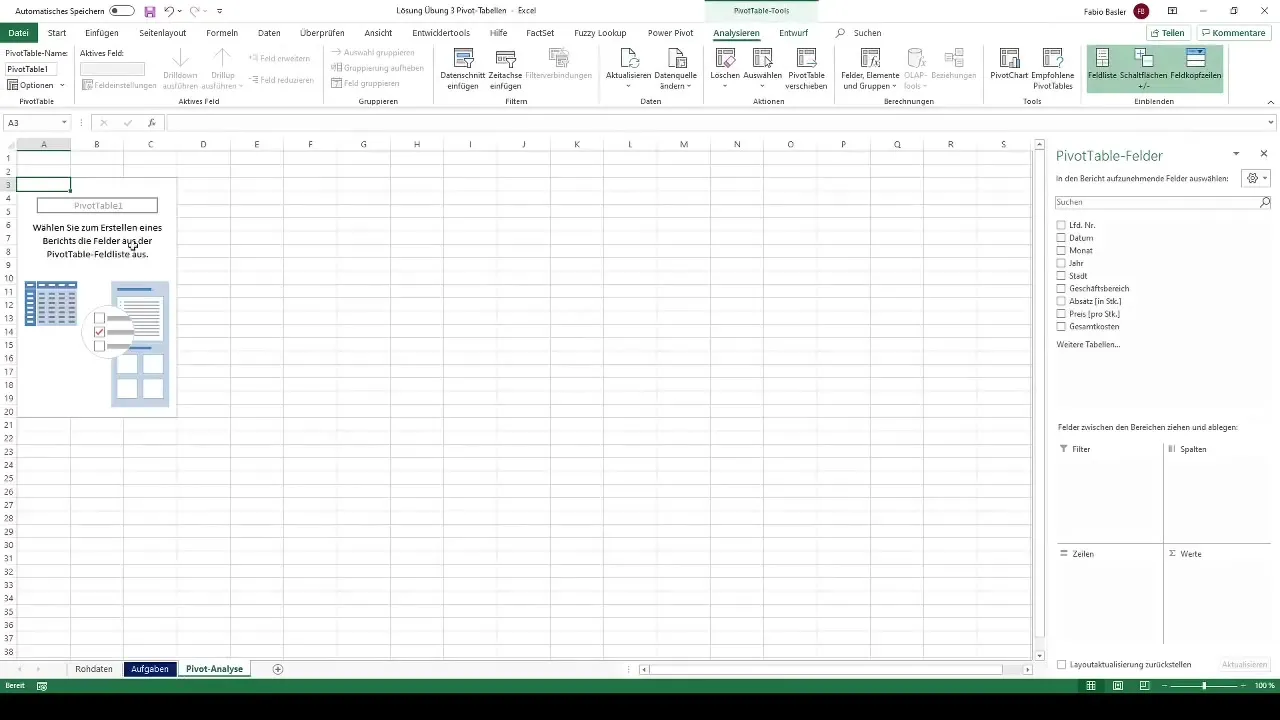
Task: Check the Absatz [in Stk.] field
Action: [1062, 301]
